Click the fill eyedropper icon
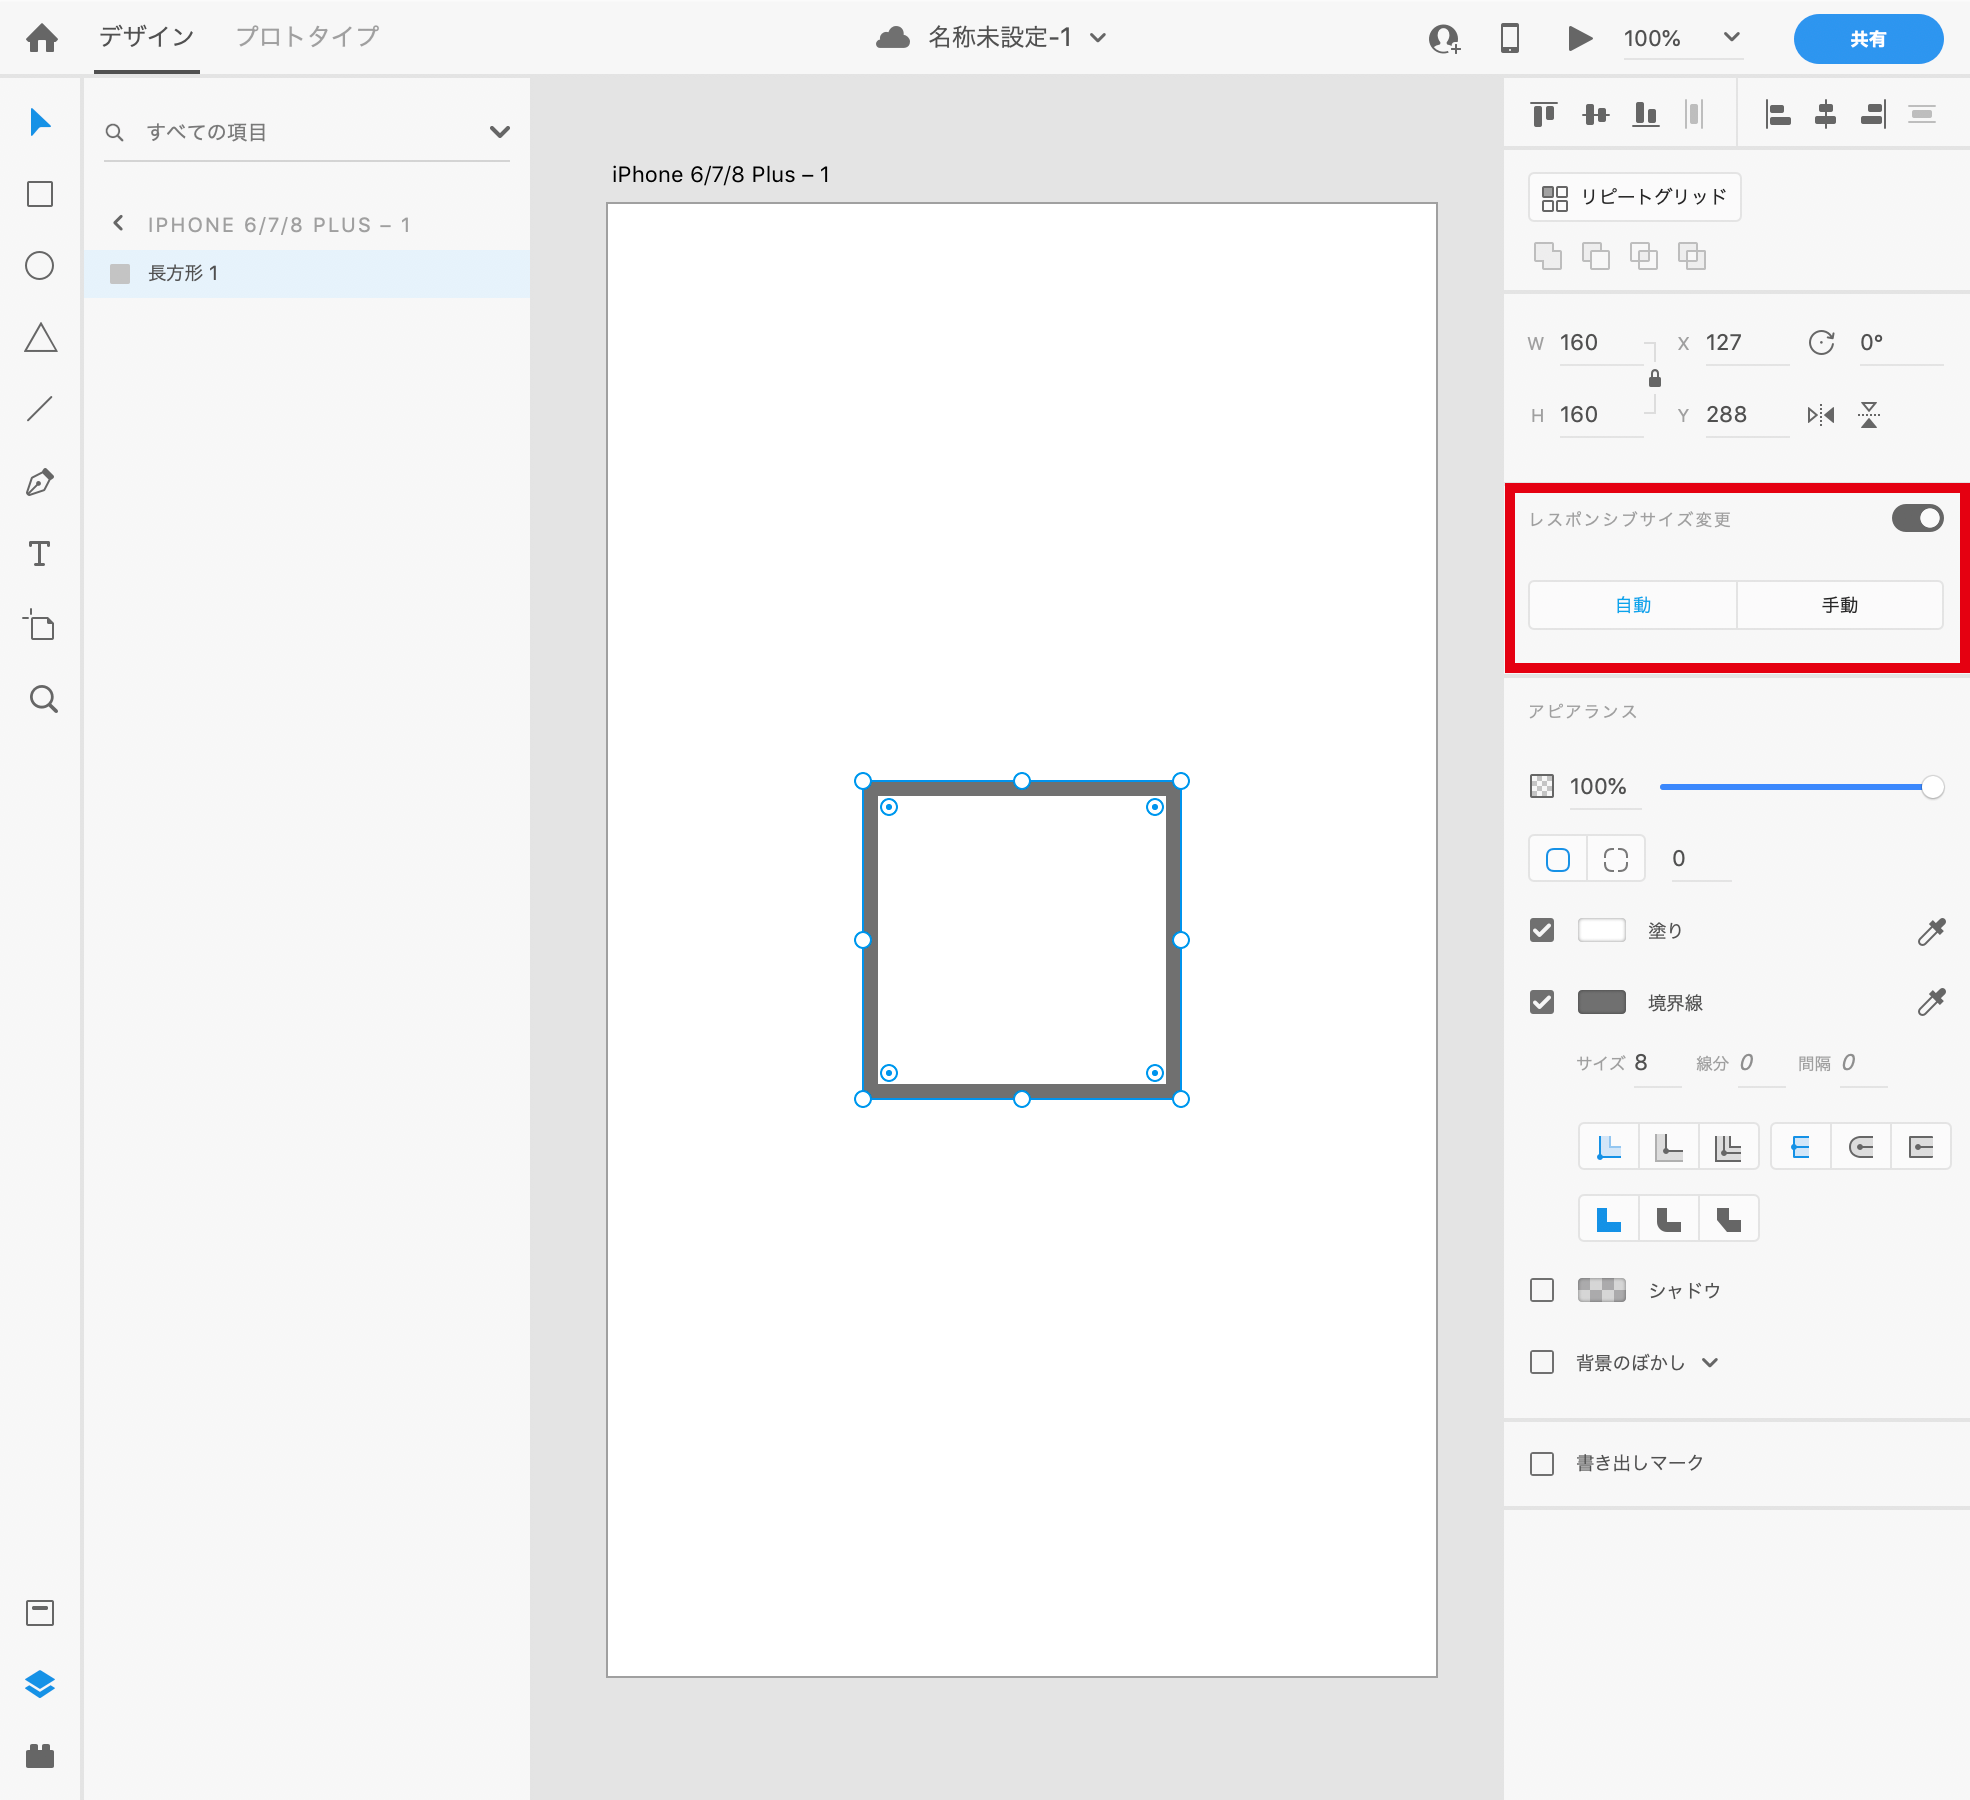Image resolution: width=1970 pixels, height=1800 pixels. (x=1932, y=931)
